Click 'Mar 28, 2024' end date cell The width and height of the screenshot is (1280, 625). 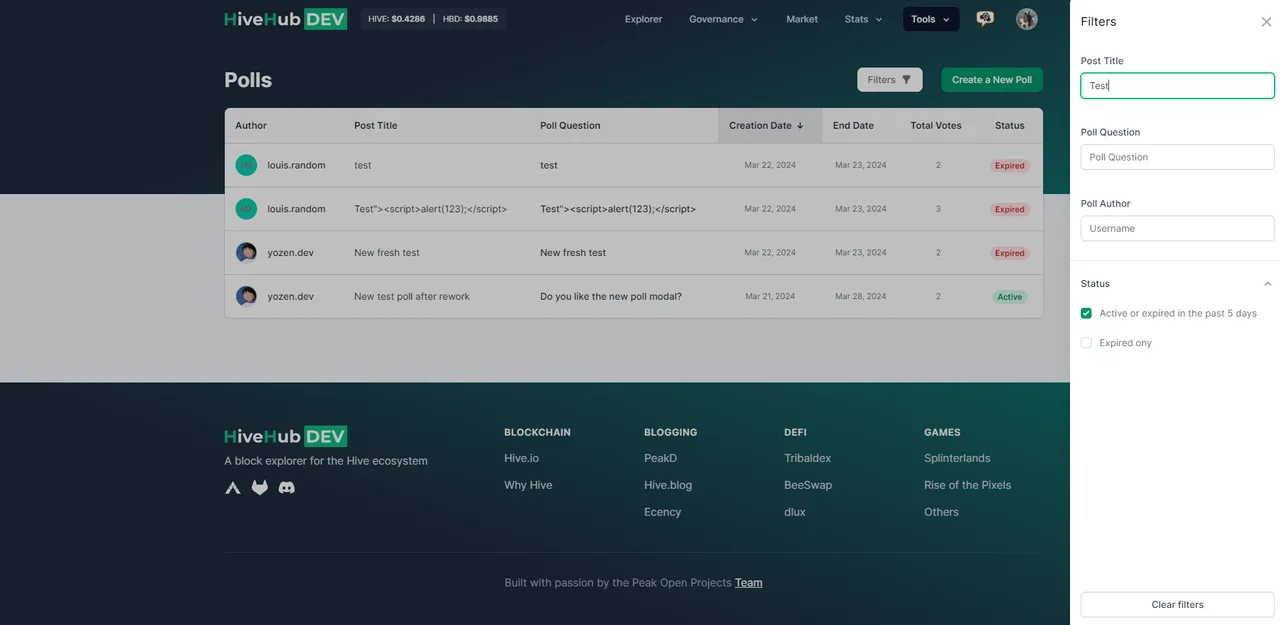click(861, 297)
